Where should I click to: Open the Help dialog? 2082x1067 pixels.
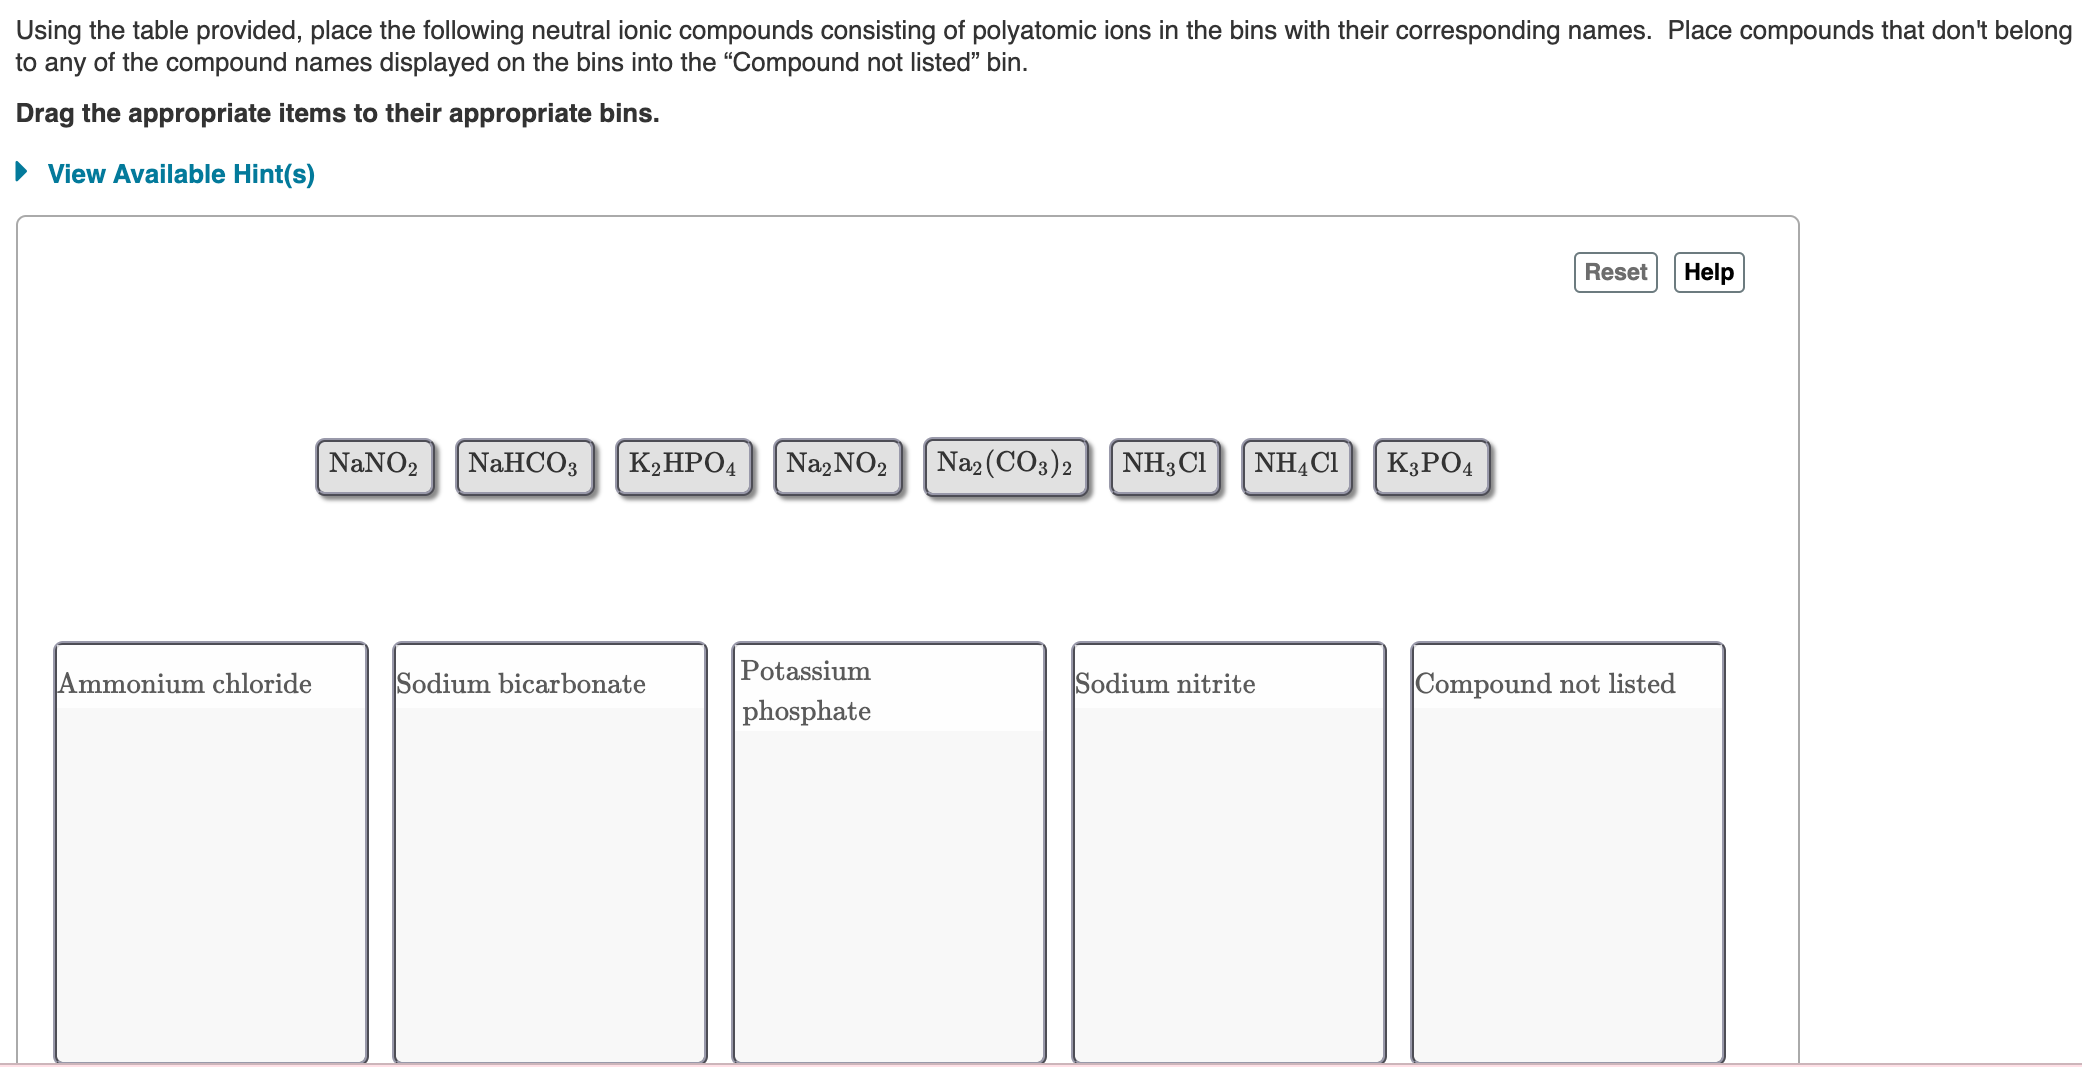(1709, 271)
